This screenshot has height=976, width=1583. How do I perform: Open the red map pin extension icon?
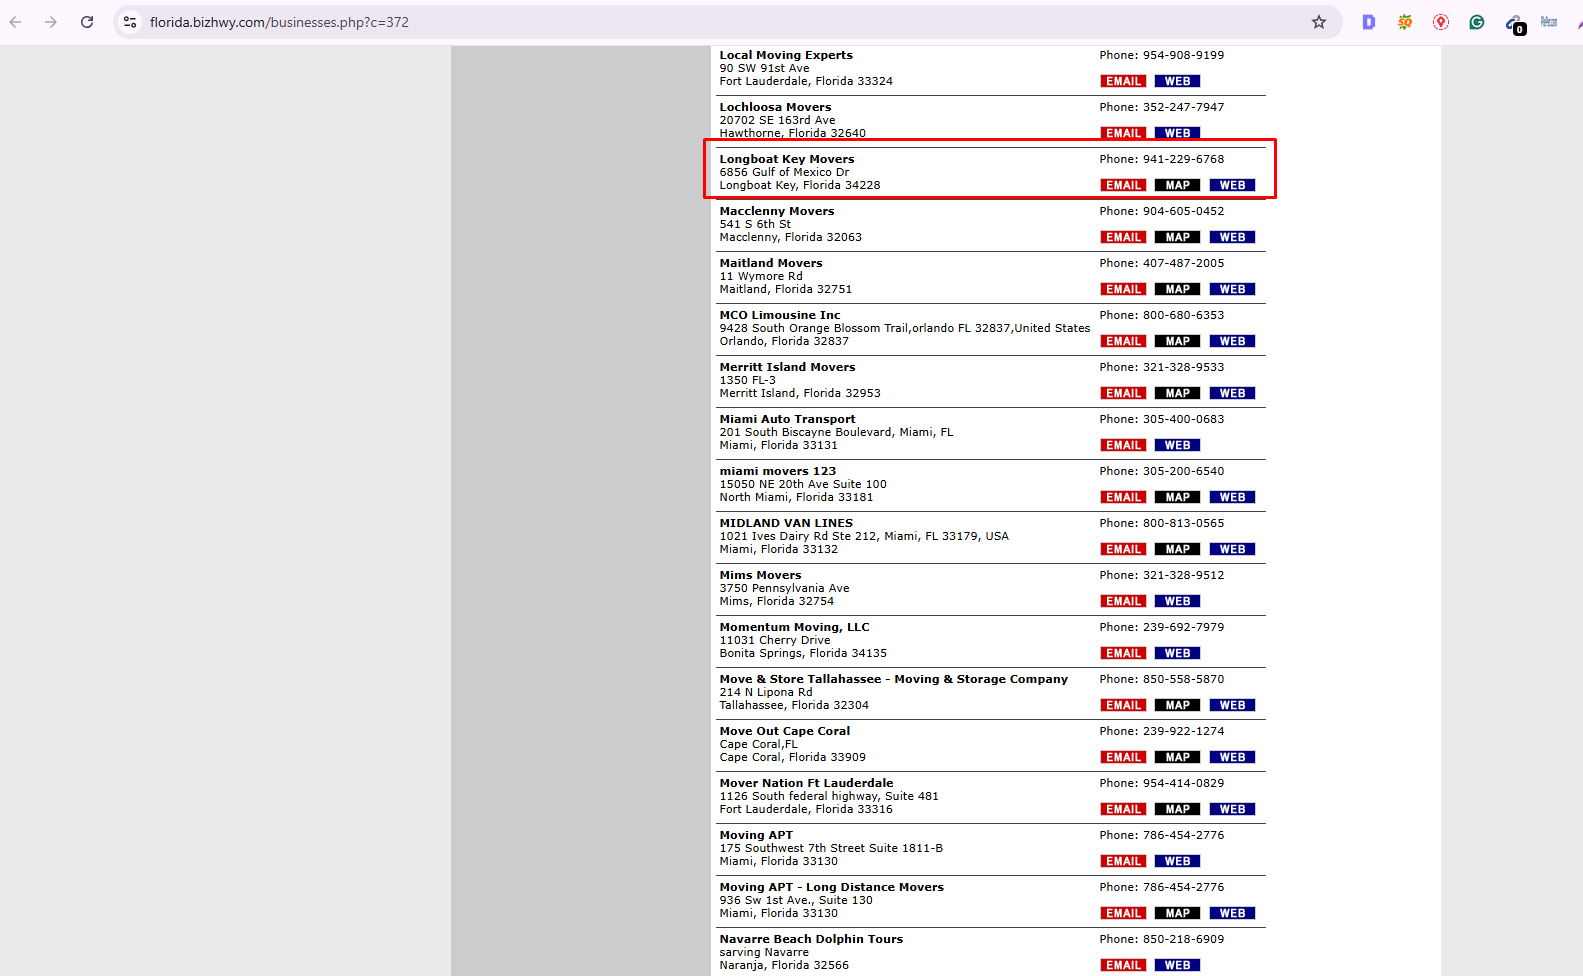pyautogui.click(x=1441, y=22)
